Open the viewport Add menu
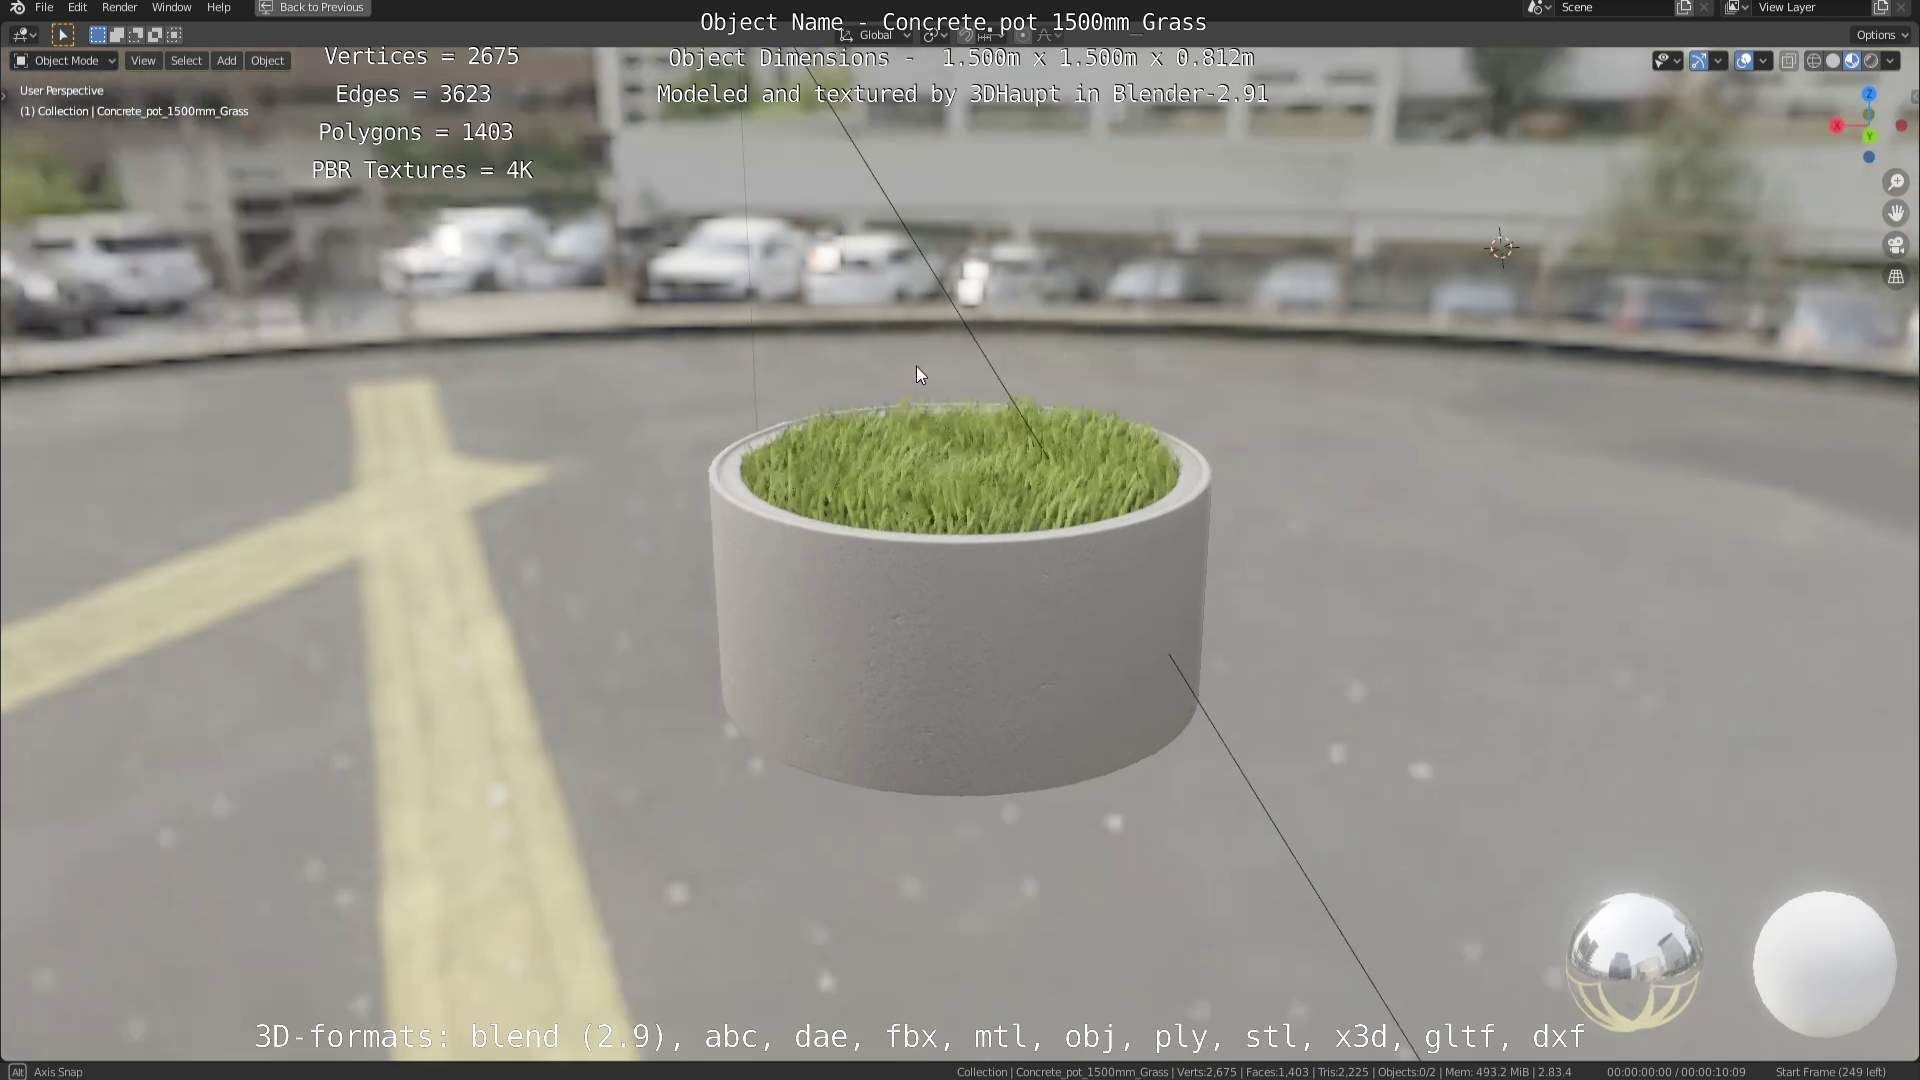Screen dimensions: 1920x1080 pyautogui.click(x=227, y=61)
